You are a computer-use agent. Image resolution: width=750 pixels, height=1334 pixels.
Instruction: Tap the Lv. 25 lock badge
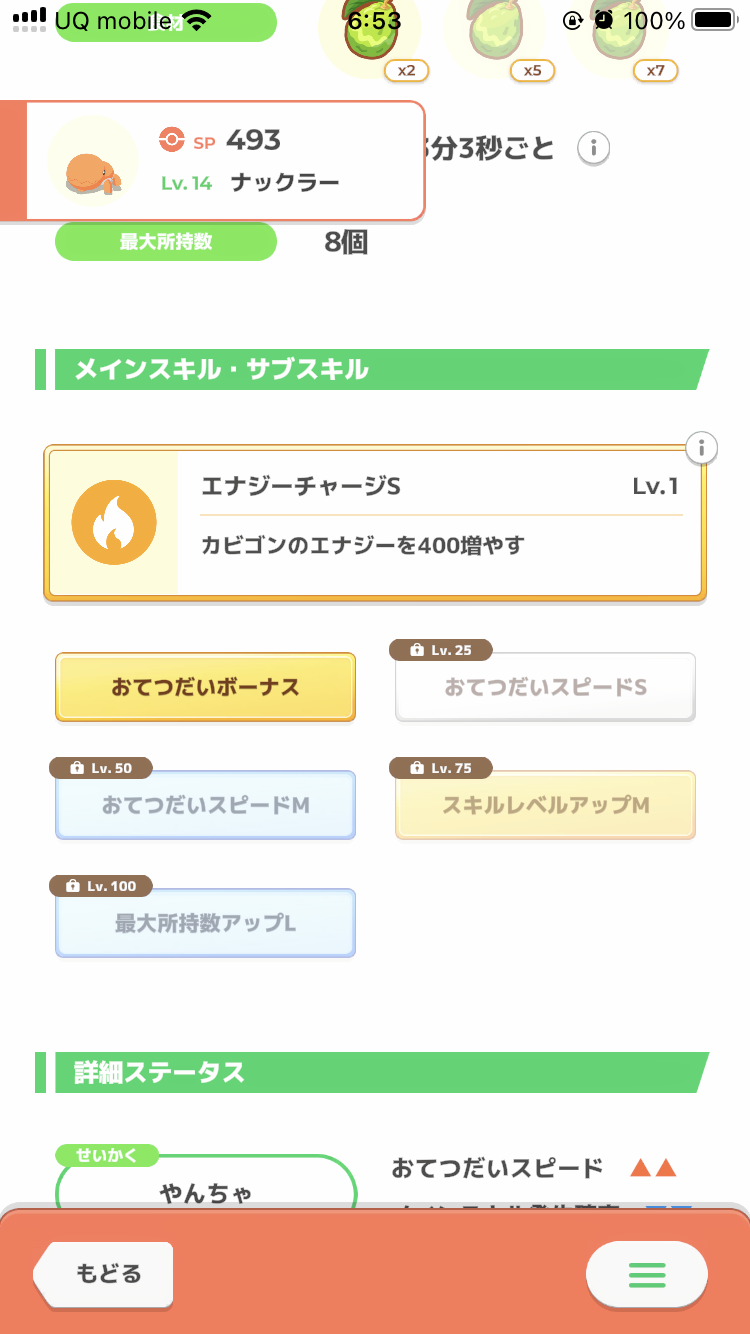point(441,650)
